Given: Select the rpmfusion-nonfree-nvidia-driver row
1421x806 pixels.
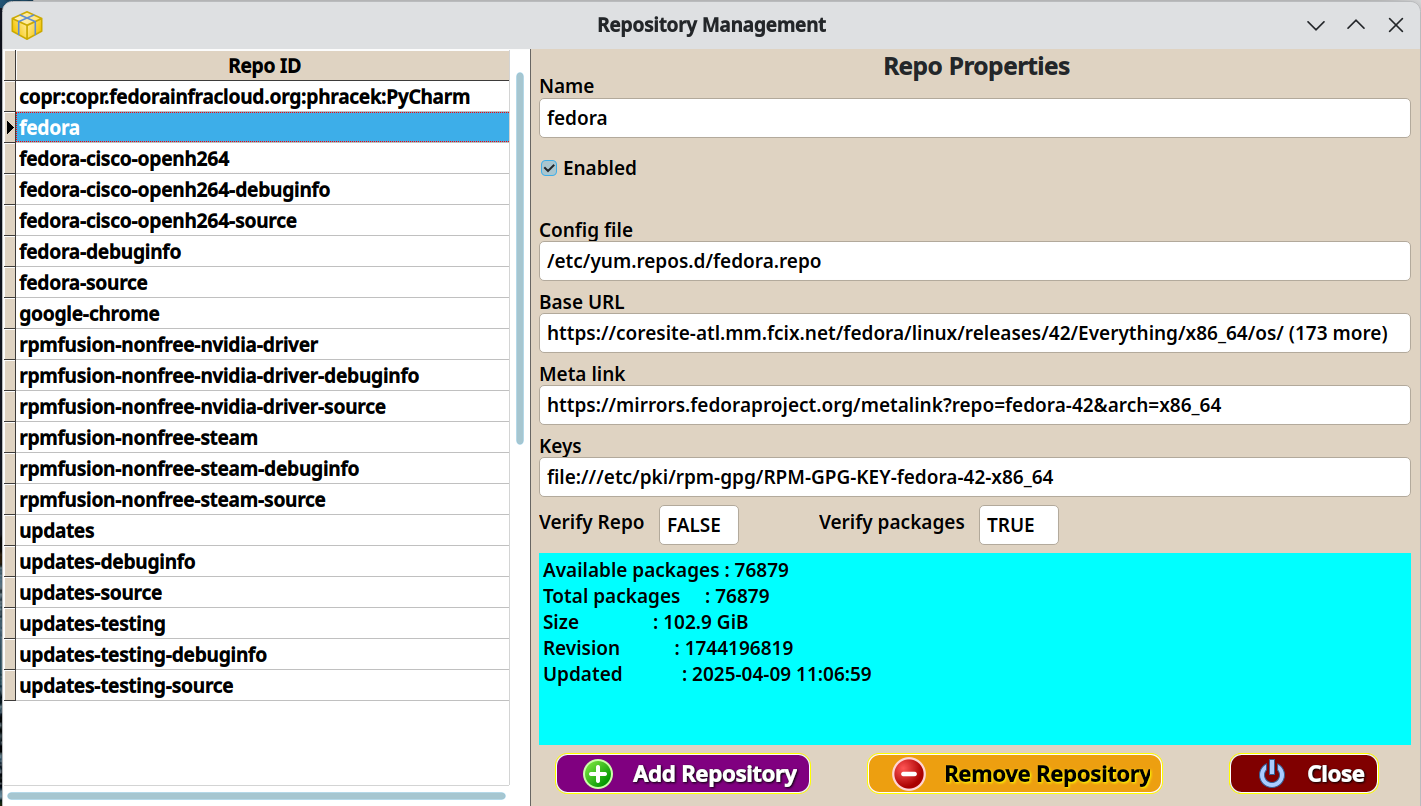Looking at the screenshot, I should tap(263, 345).
